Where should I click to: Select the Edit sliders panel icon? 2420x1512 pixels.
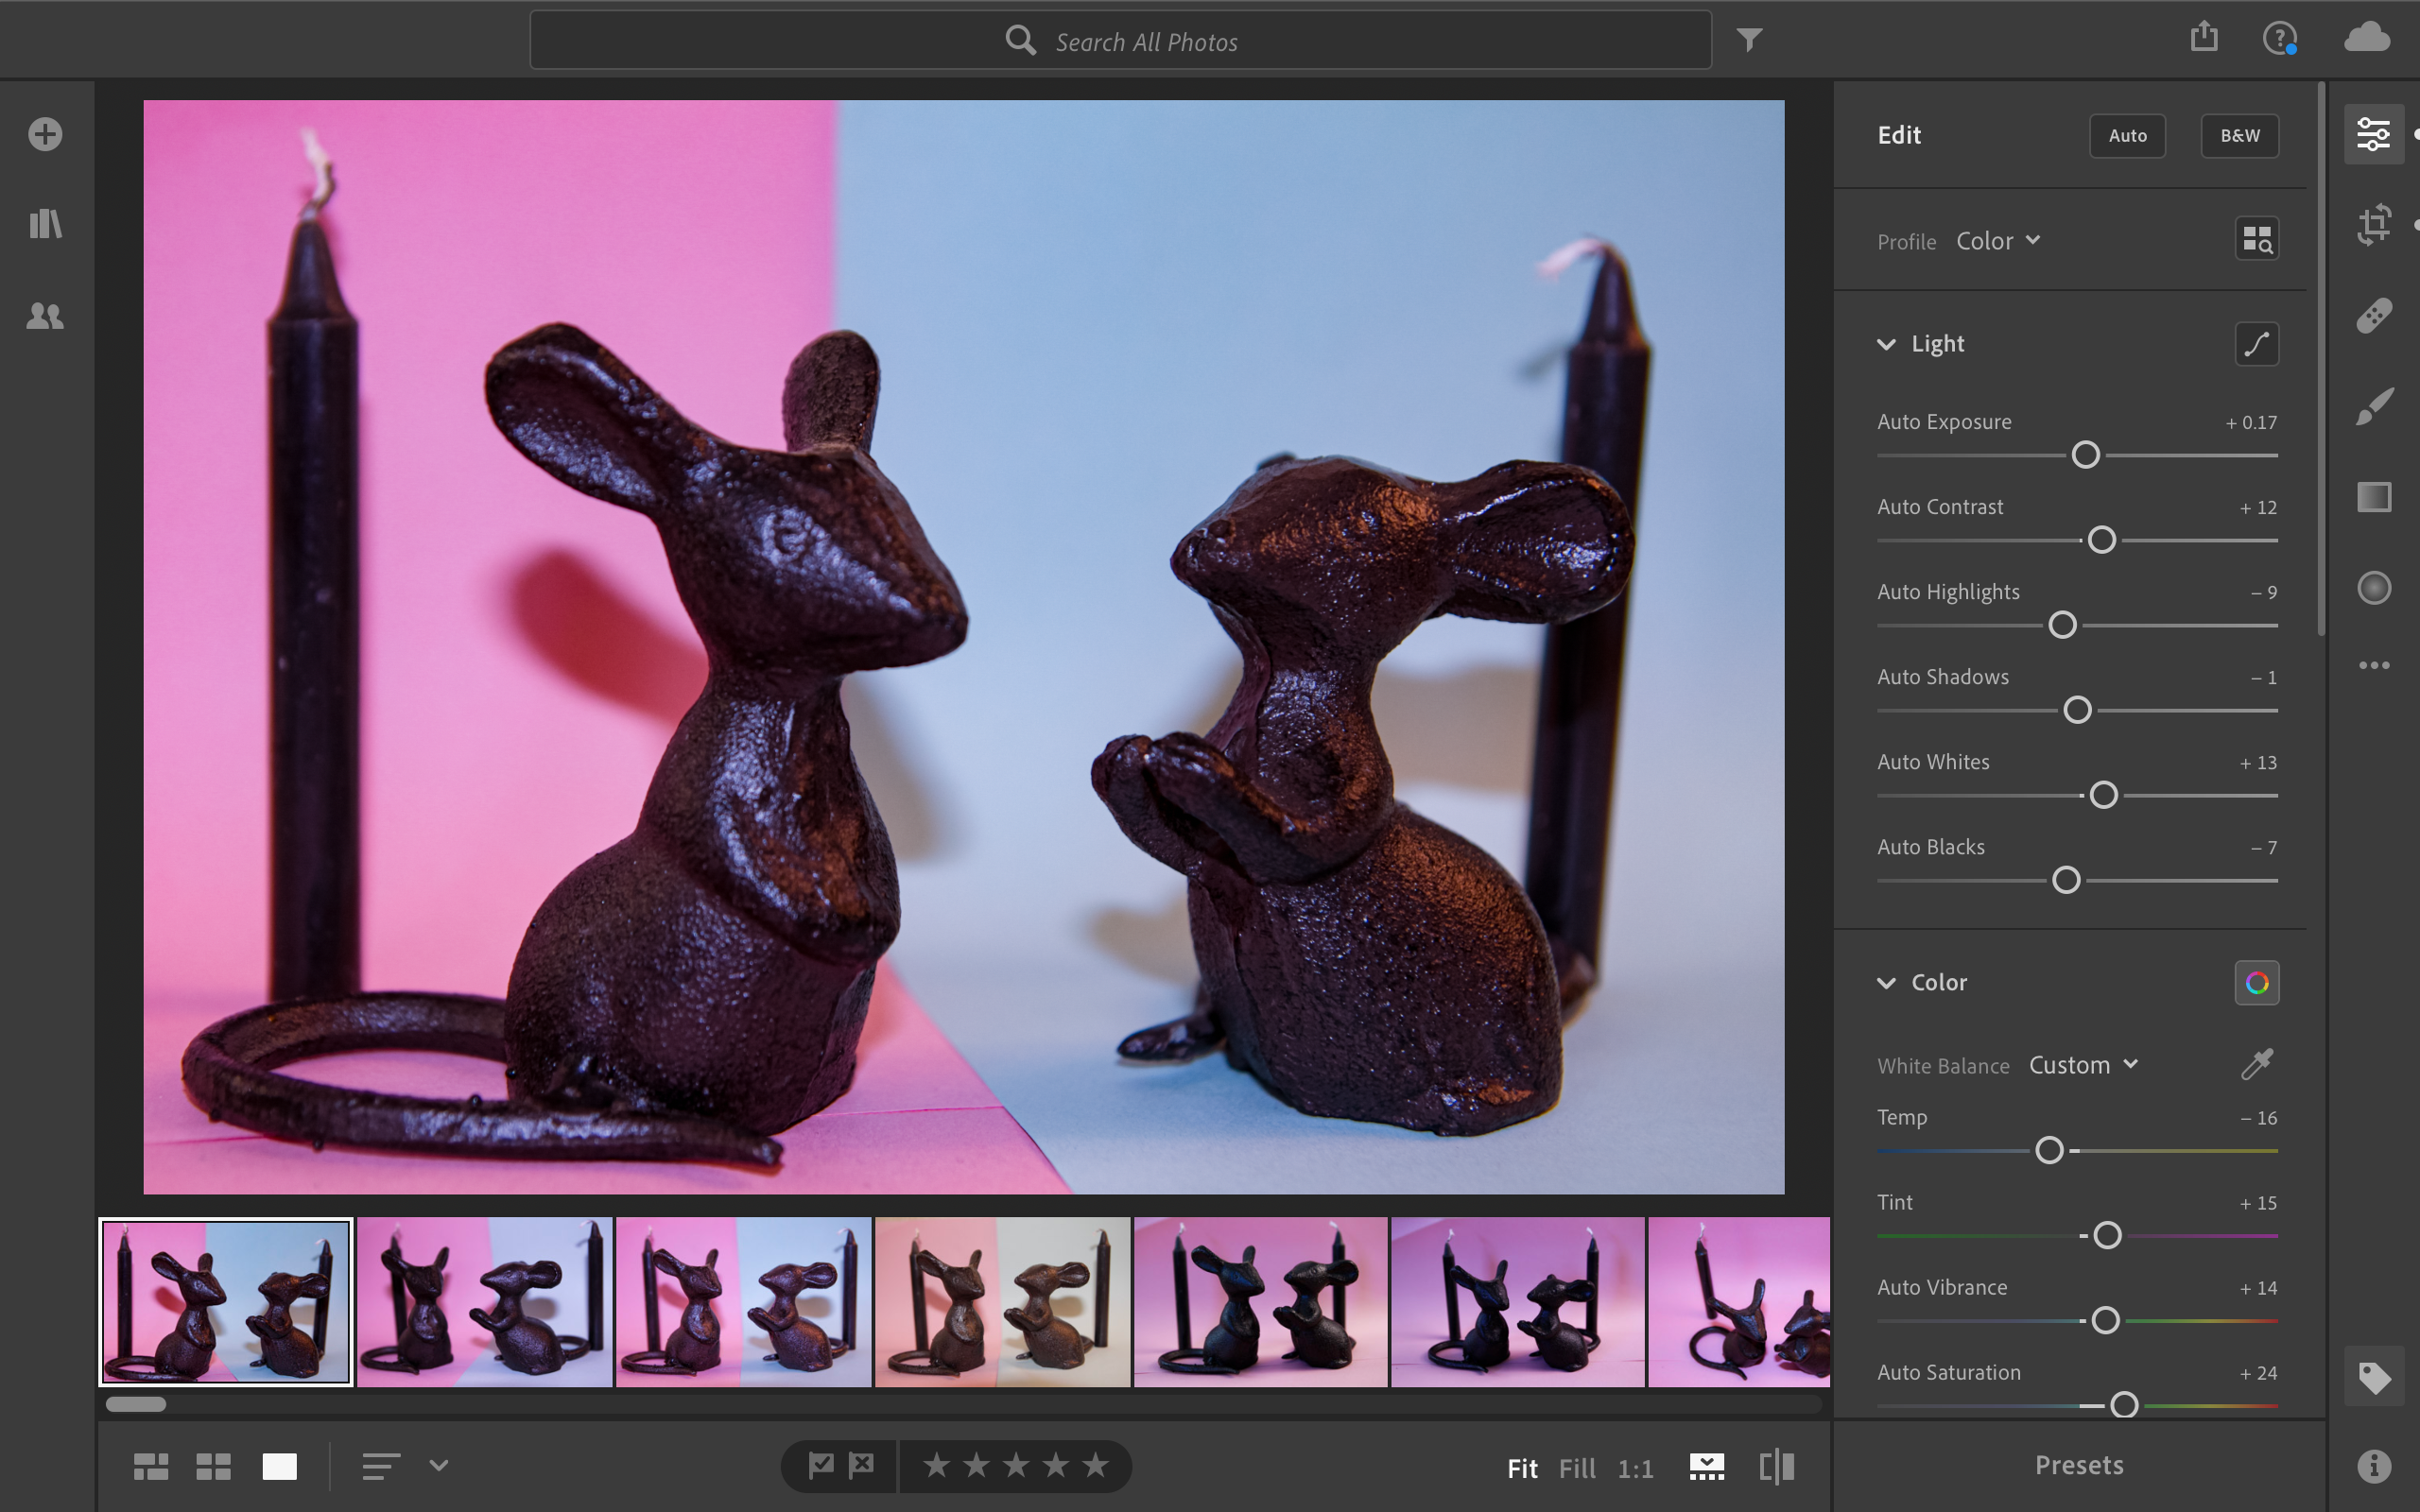click(2373, 134)
